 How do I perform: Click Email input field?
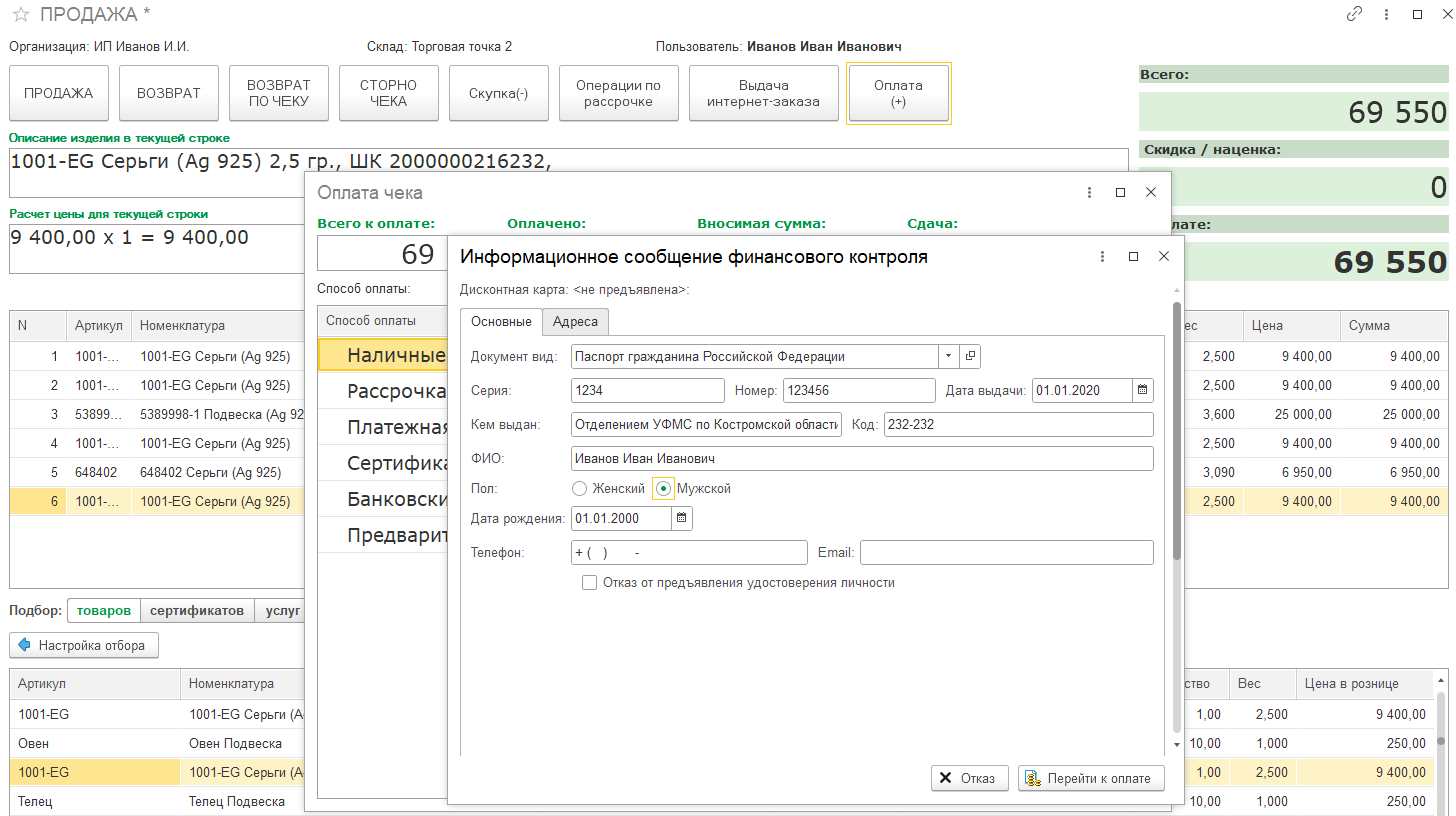tap(1007, 553)
